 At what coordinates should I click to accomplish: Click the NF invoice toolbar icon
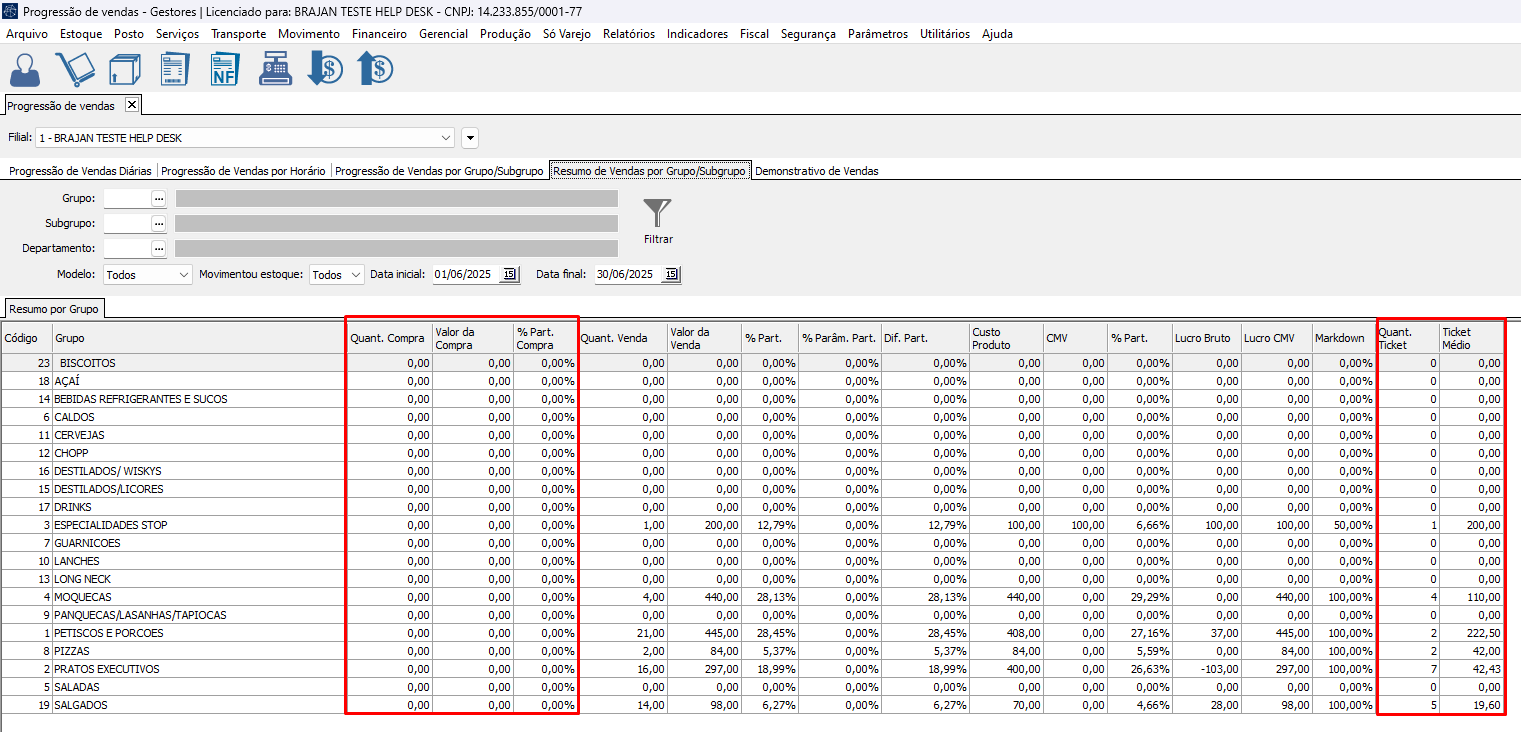(x=224, y=69)
